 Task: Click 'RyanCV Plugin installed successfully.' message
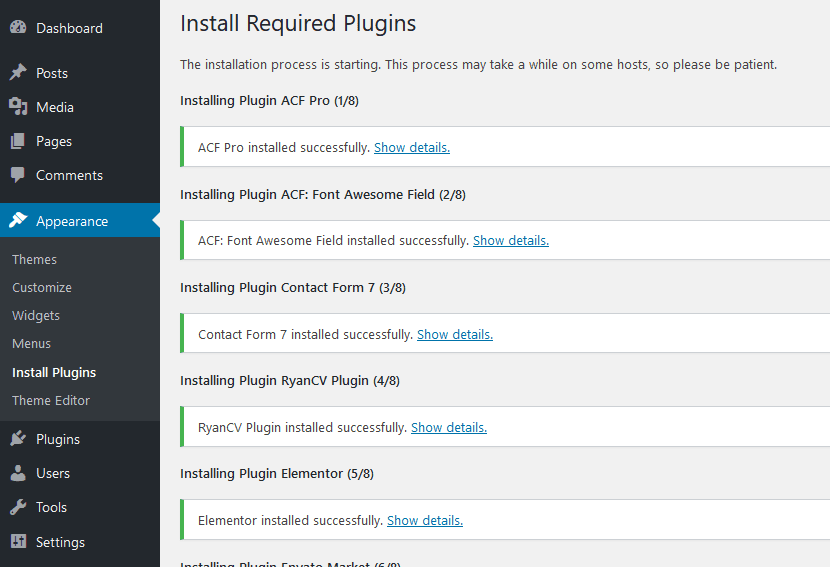click(303, 427)
